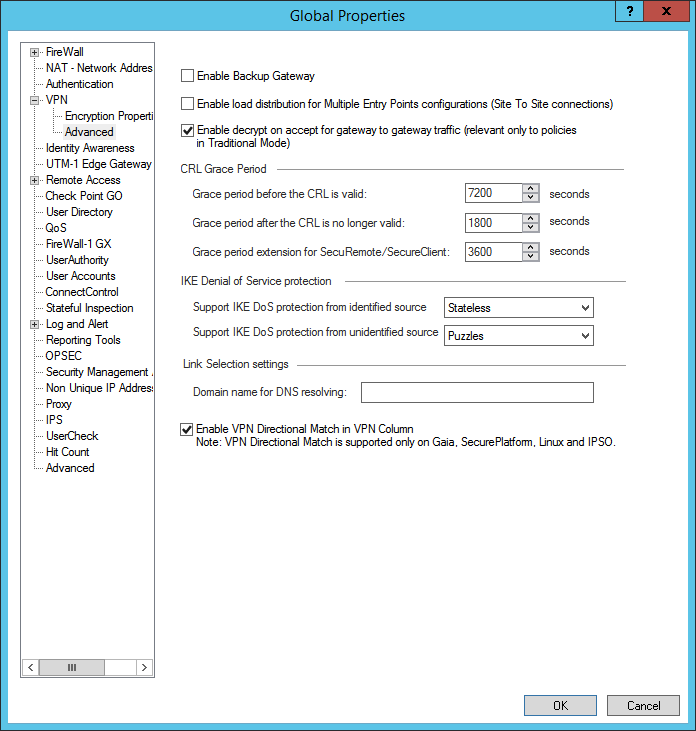Disable VPN Directional Match in VPN Column

click(x=187, y=429)
